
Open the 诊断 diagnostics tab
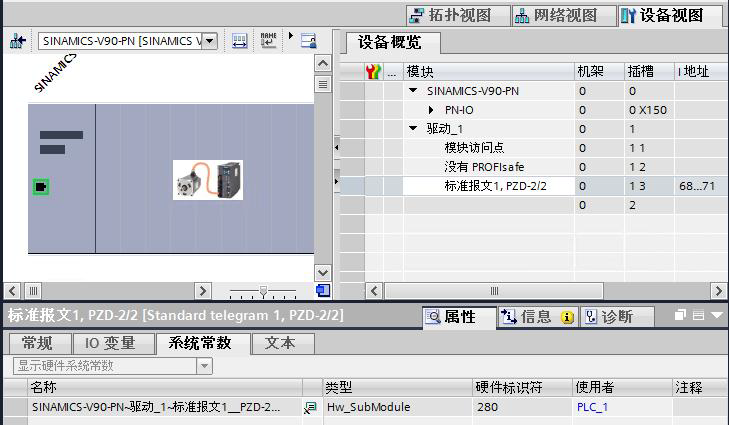(x=616, y=317)
